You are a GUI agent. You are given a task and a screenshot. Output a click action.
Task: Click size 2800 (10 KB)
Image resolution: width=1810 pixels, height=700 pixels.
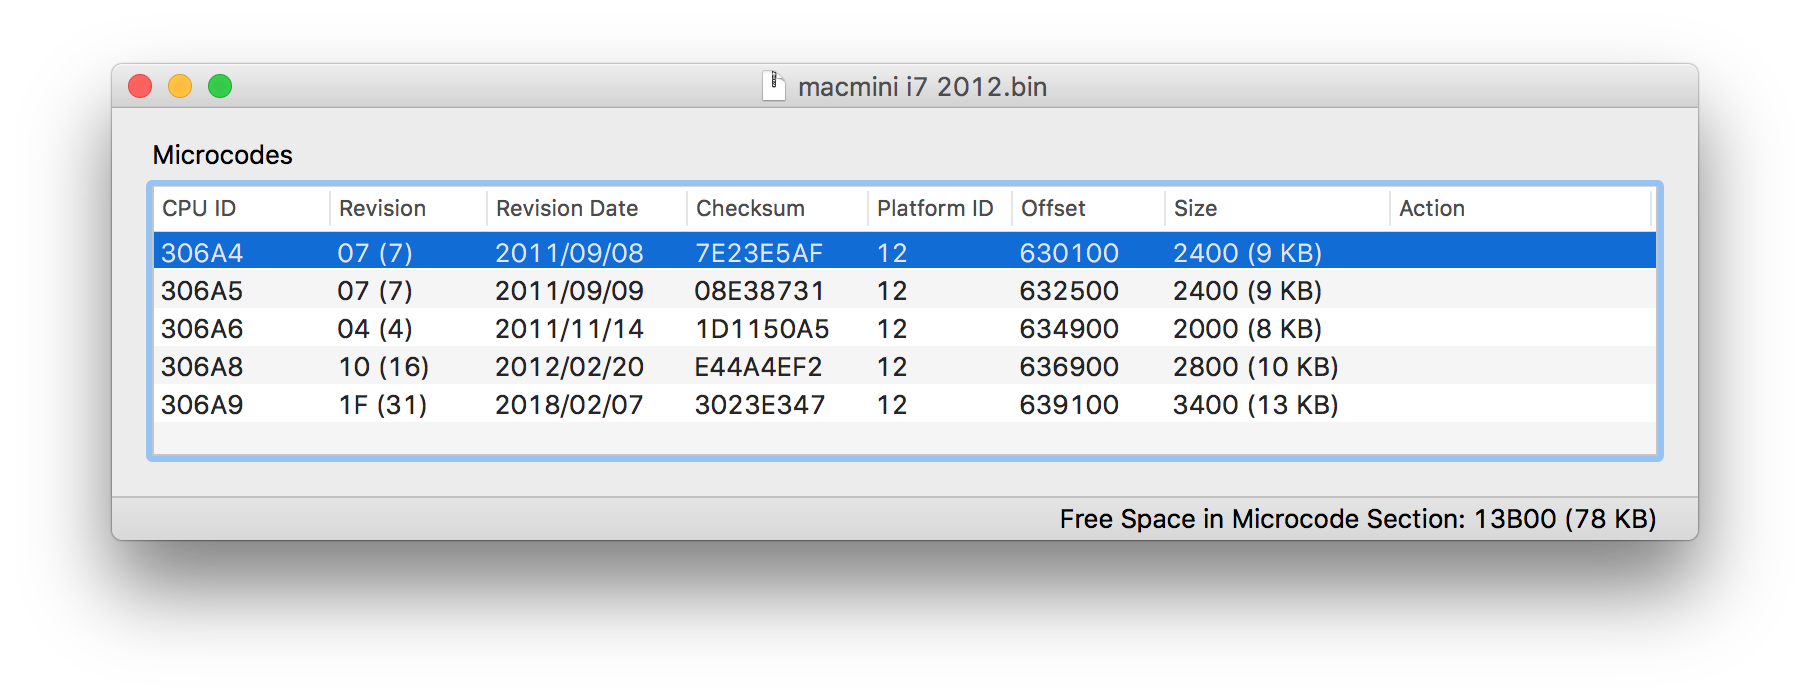(1255, 367)
